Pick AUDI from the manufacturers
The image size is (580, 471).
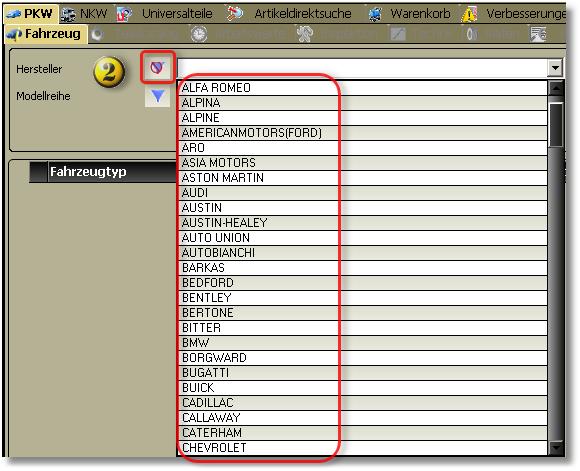362,193
